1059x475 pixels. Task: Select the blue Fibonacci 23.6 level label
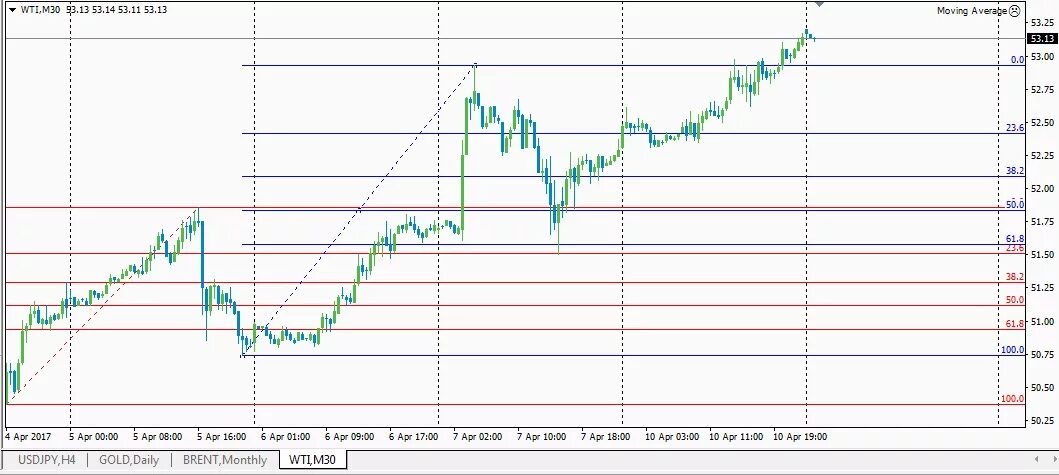[1015, 127]
